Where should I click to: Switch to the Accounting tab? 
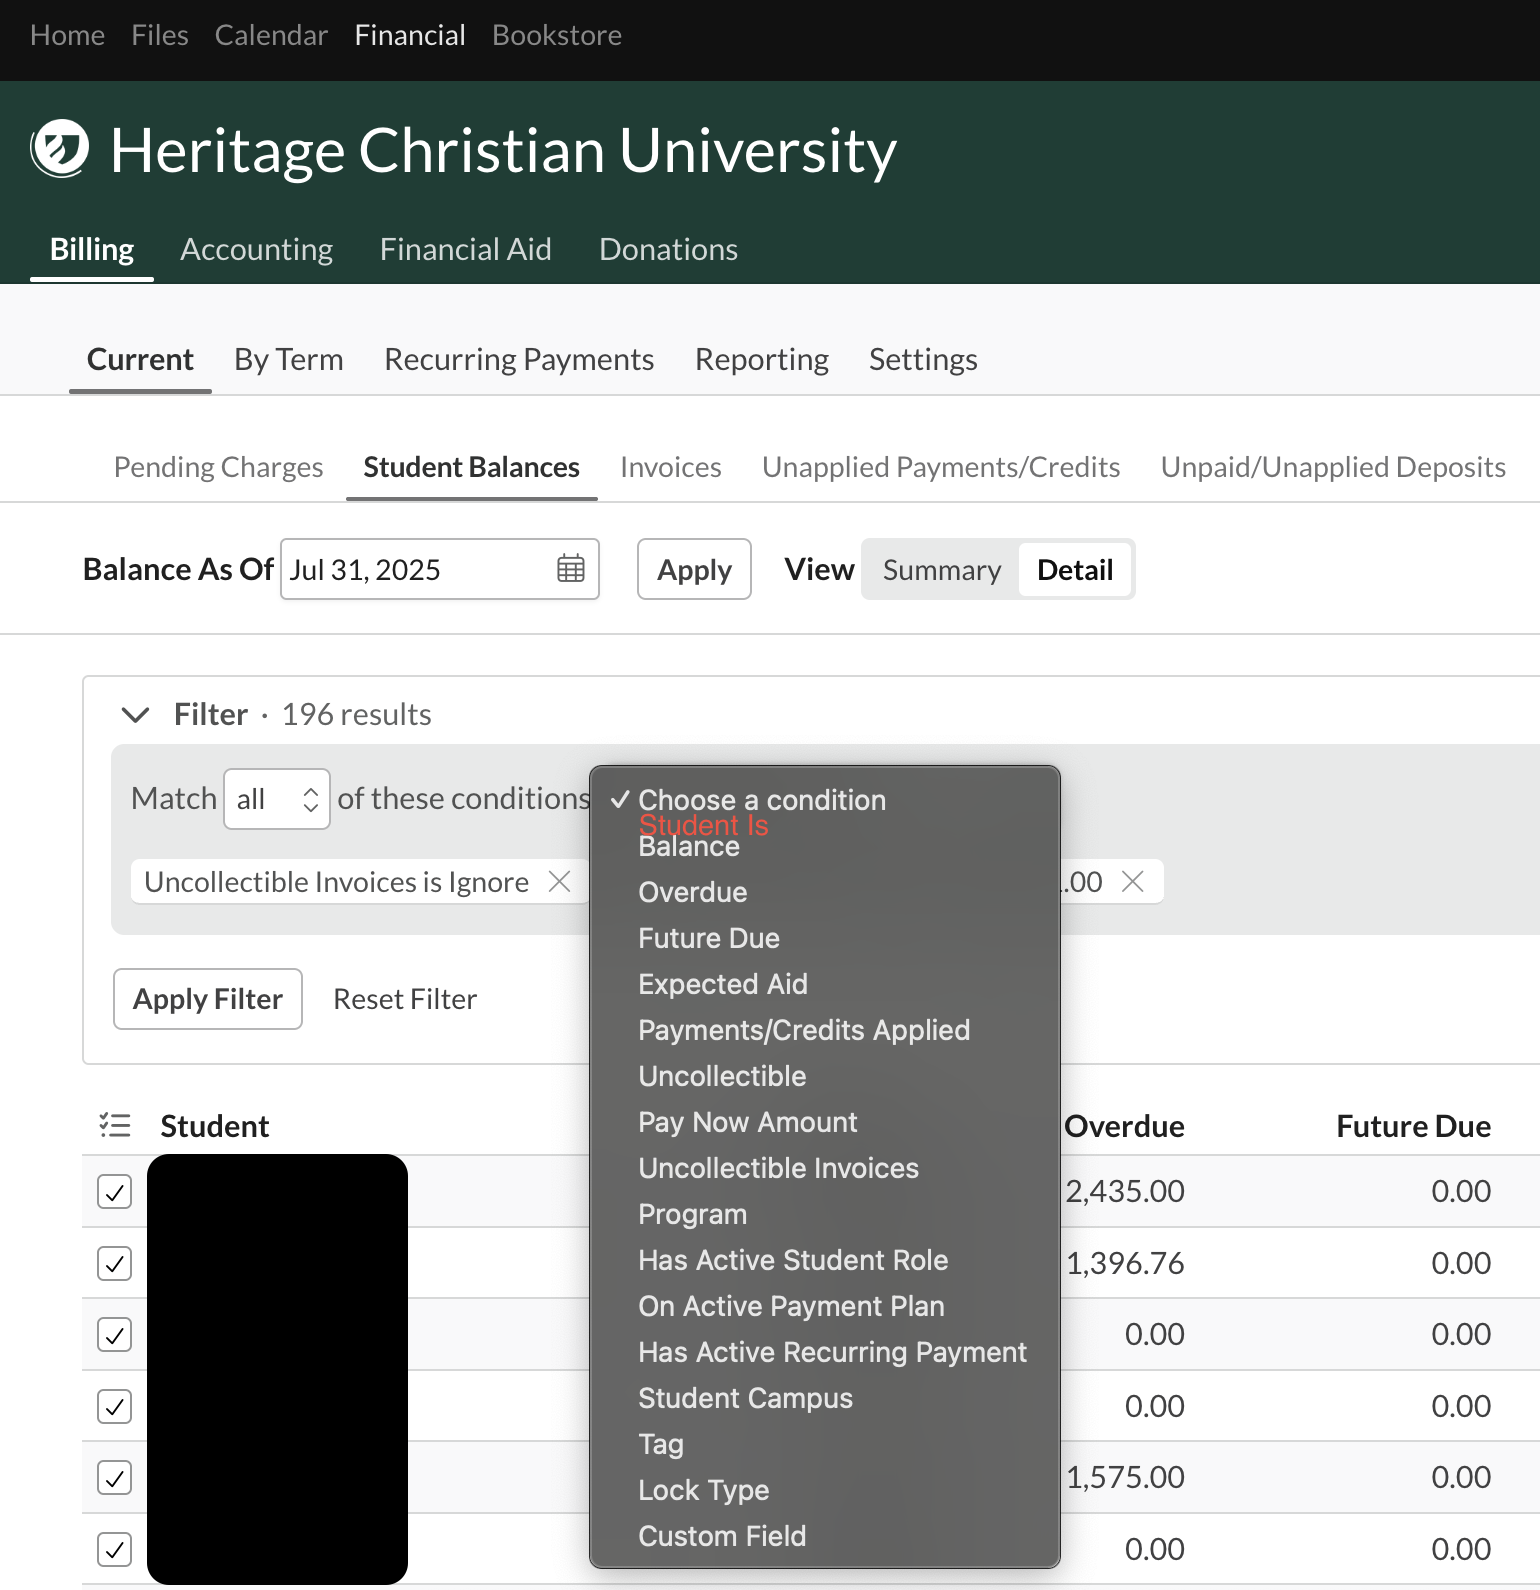[x=257, y=249]
